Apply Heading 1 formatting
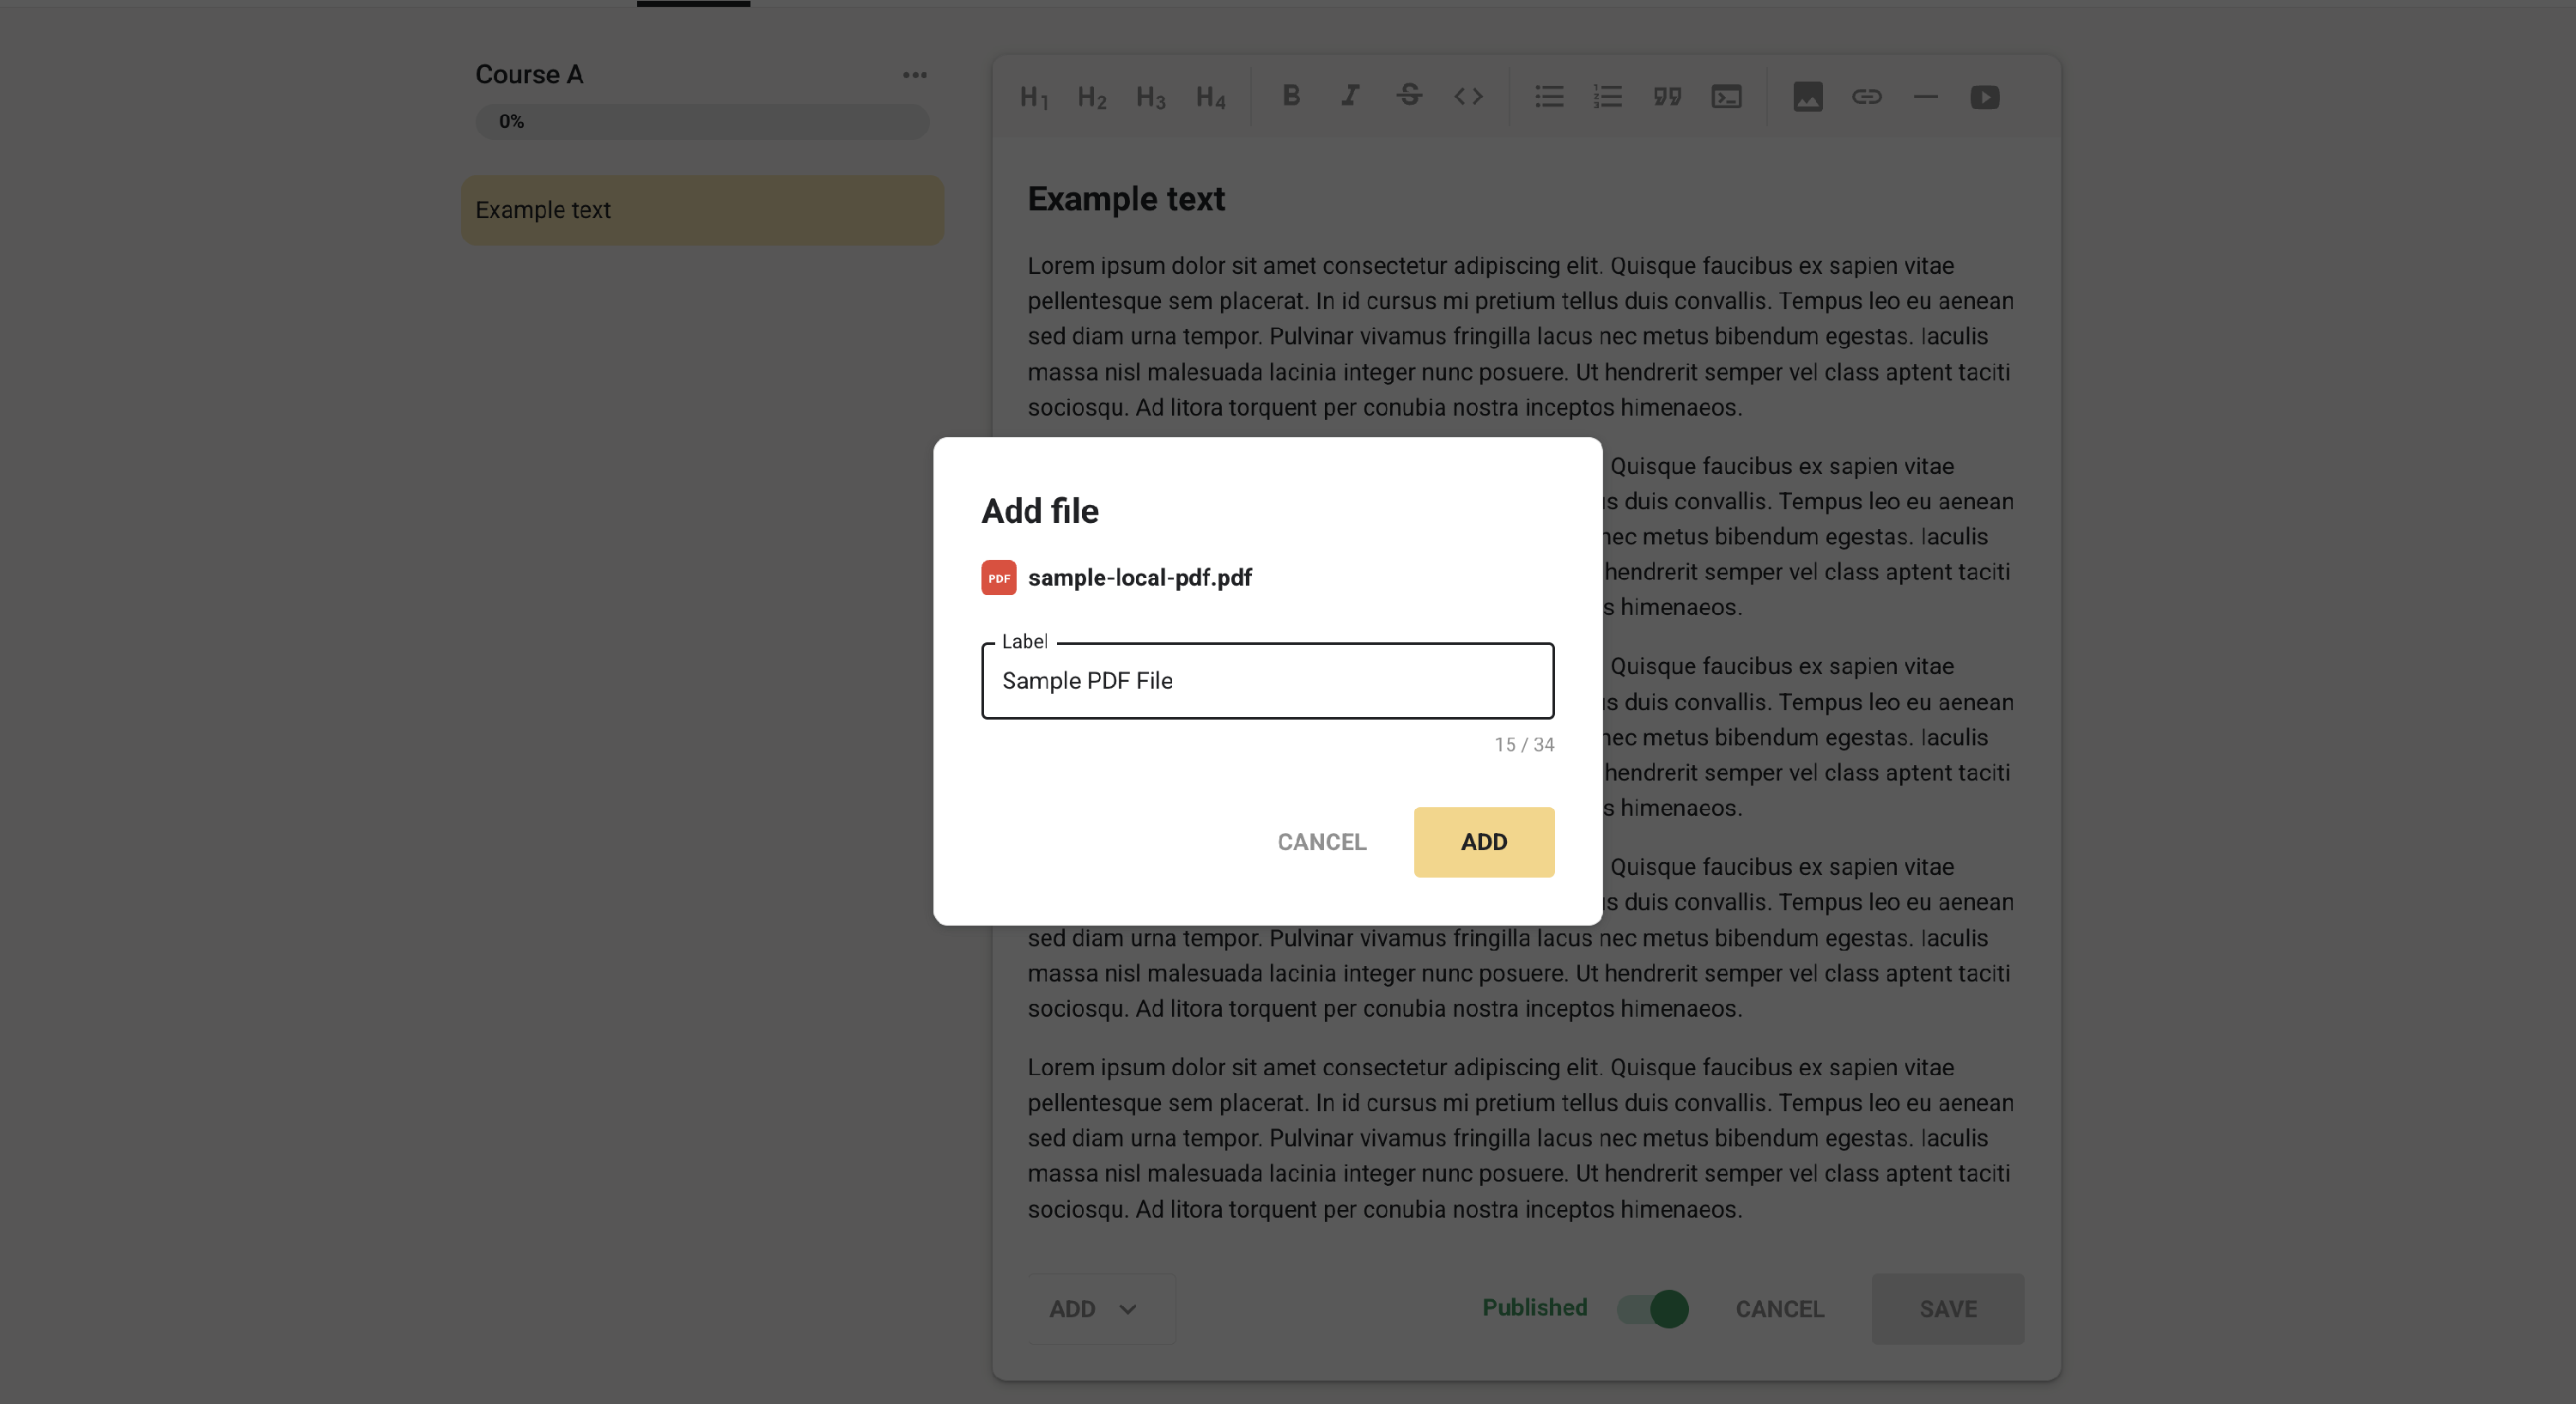Image resolution: width=2576 pixels, height=1404 pixels. click(x=1033, y=97)
